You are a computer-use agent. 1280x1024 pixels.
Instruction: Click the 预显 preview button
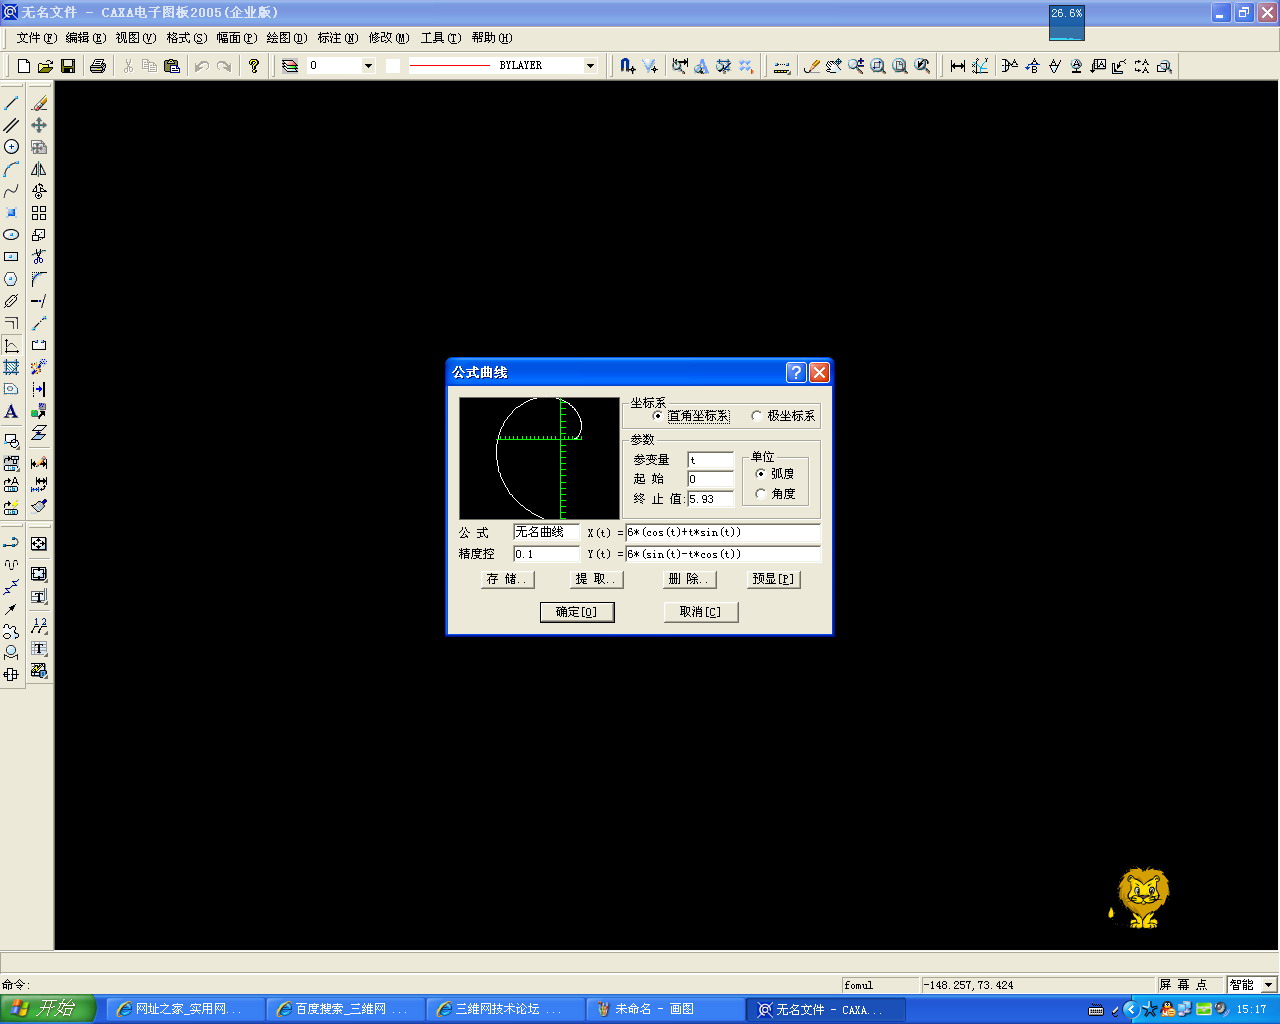pyautogui.click(x=774, y=579)
